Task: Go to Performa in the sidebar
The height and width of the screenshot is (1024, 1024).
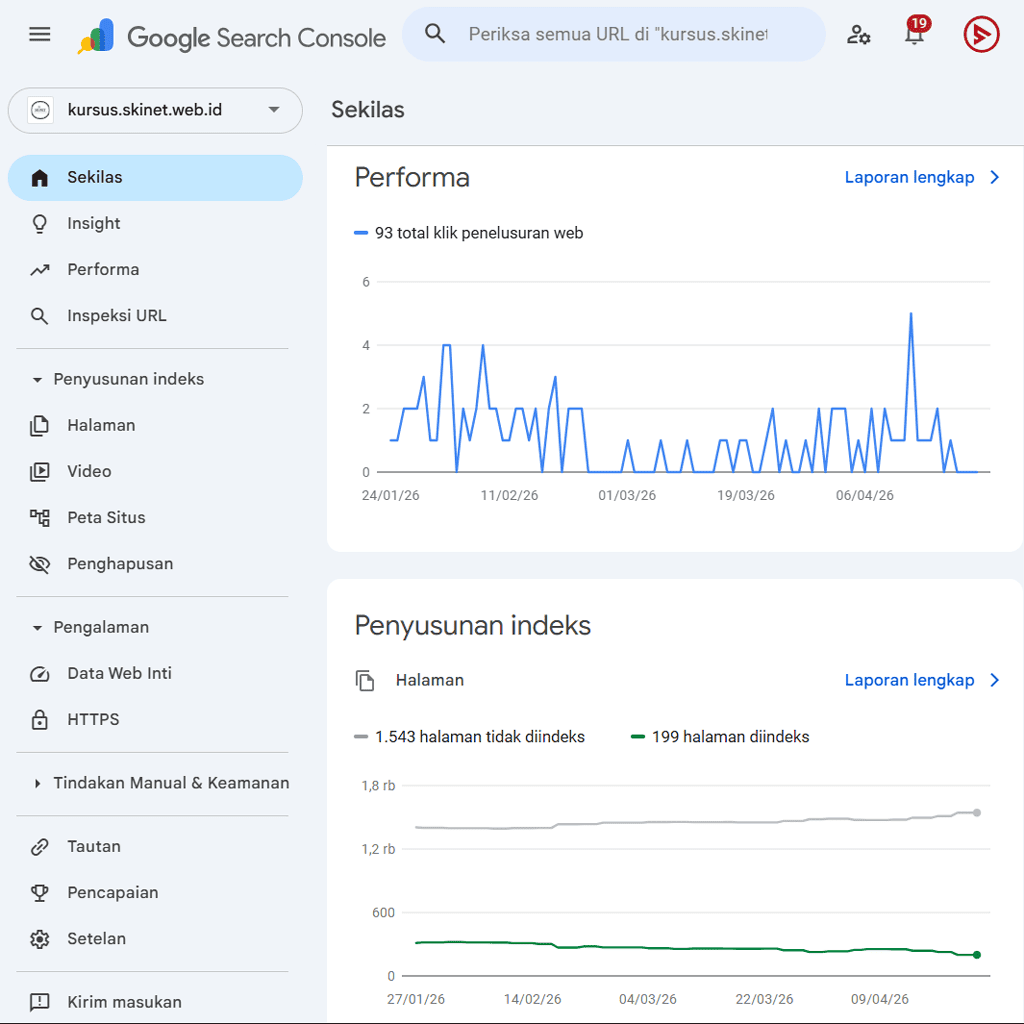Action: pos(155,270)
